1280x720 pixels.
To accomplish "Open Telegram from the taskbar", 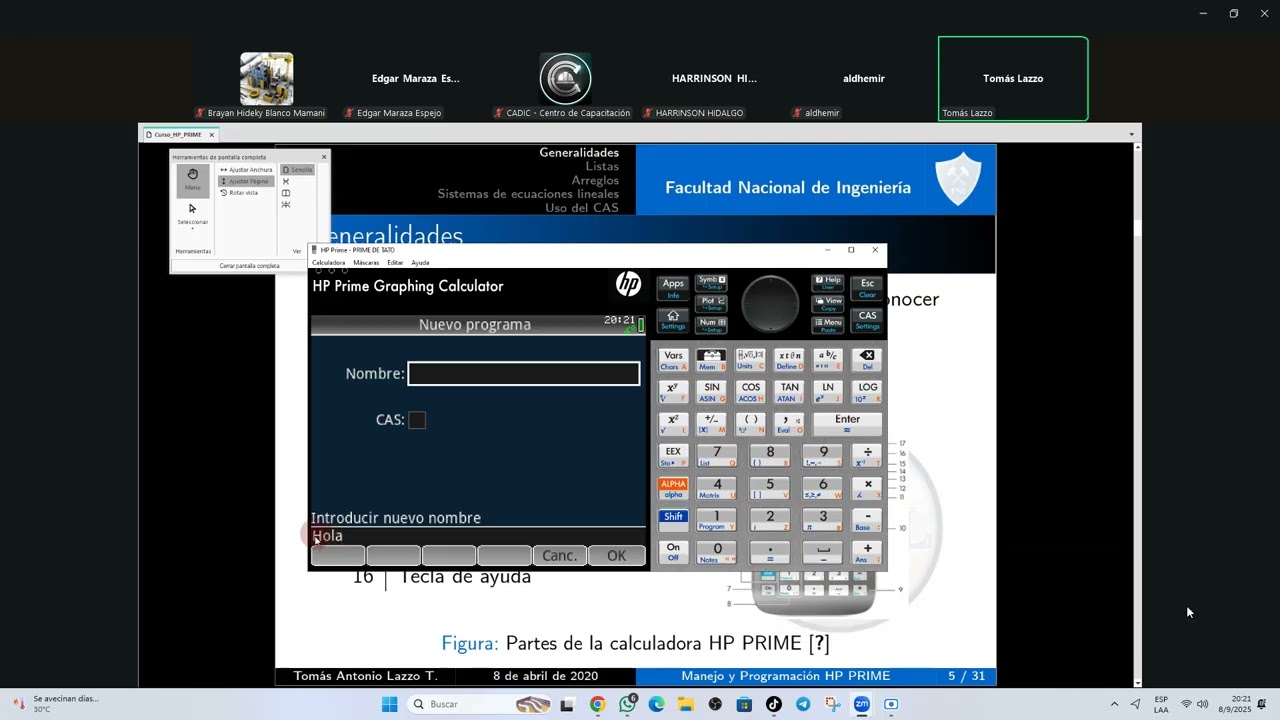I will 803,704.
